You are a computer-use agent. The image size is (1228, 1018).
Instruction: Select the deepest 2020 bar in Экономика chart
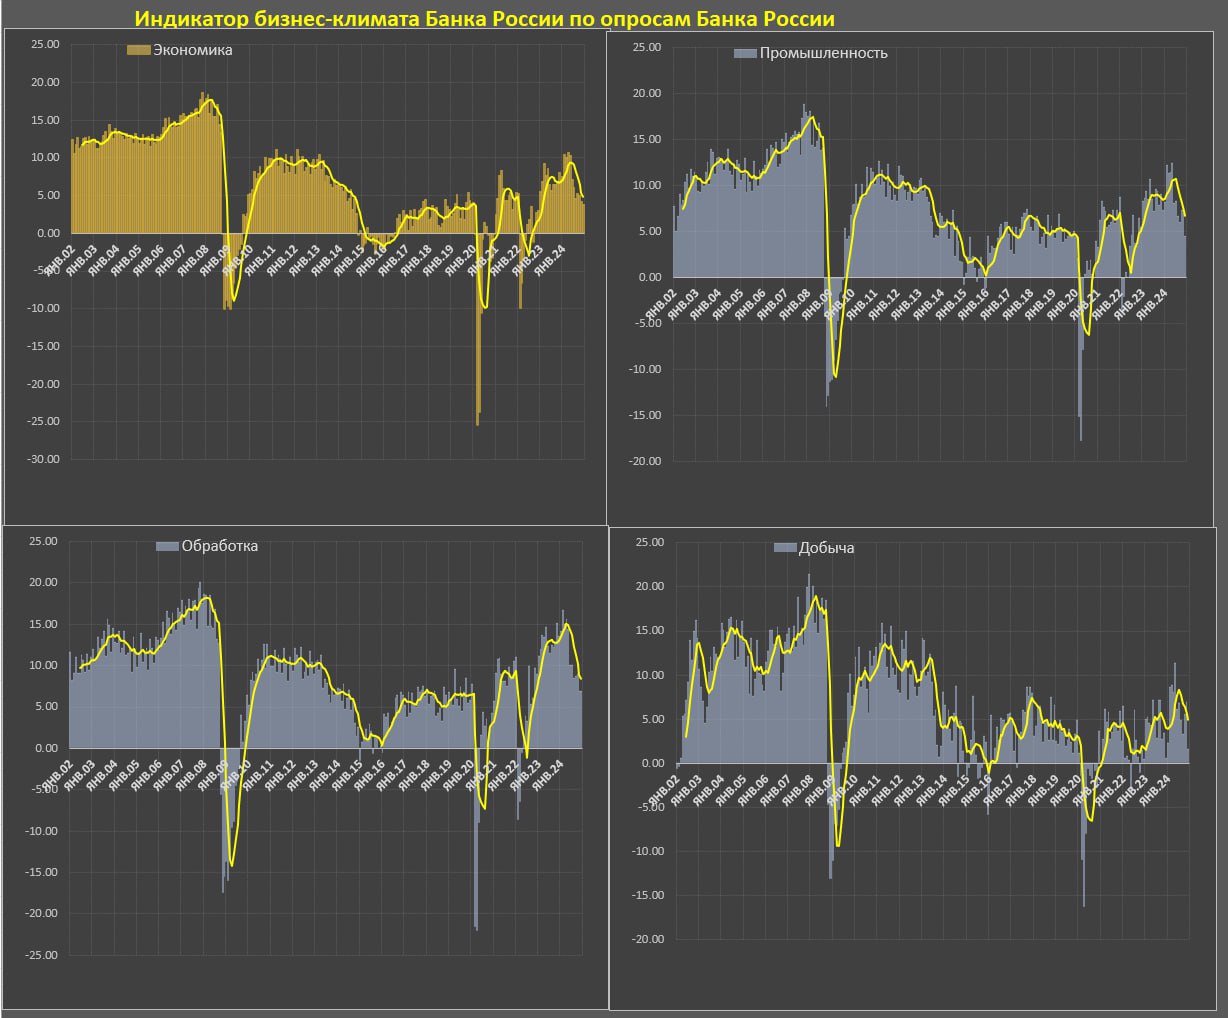coord(477,400)
